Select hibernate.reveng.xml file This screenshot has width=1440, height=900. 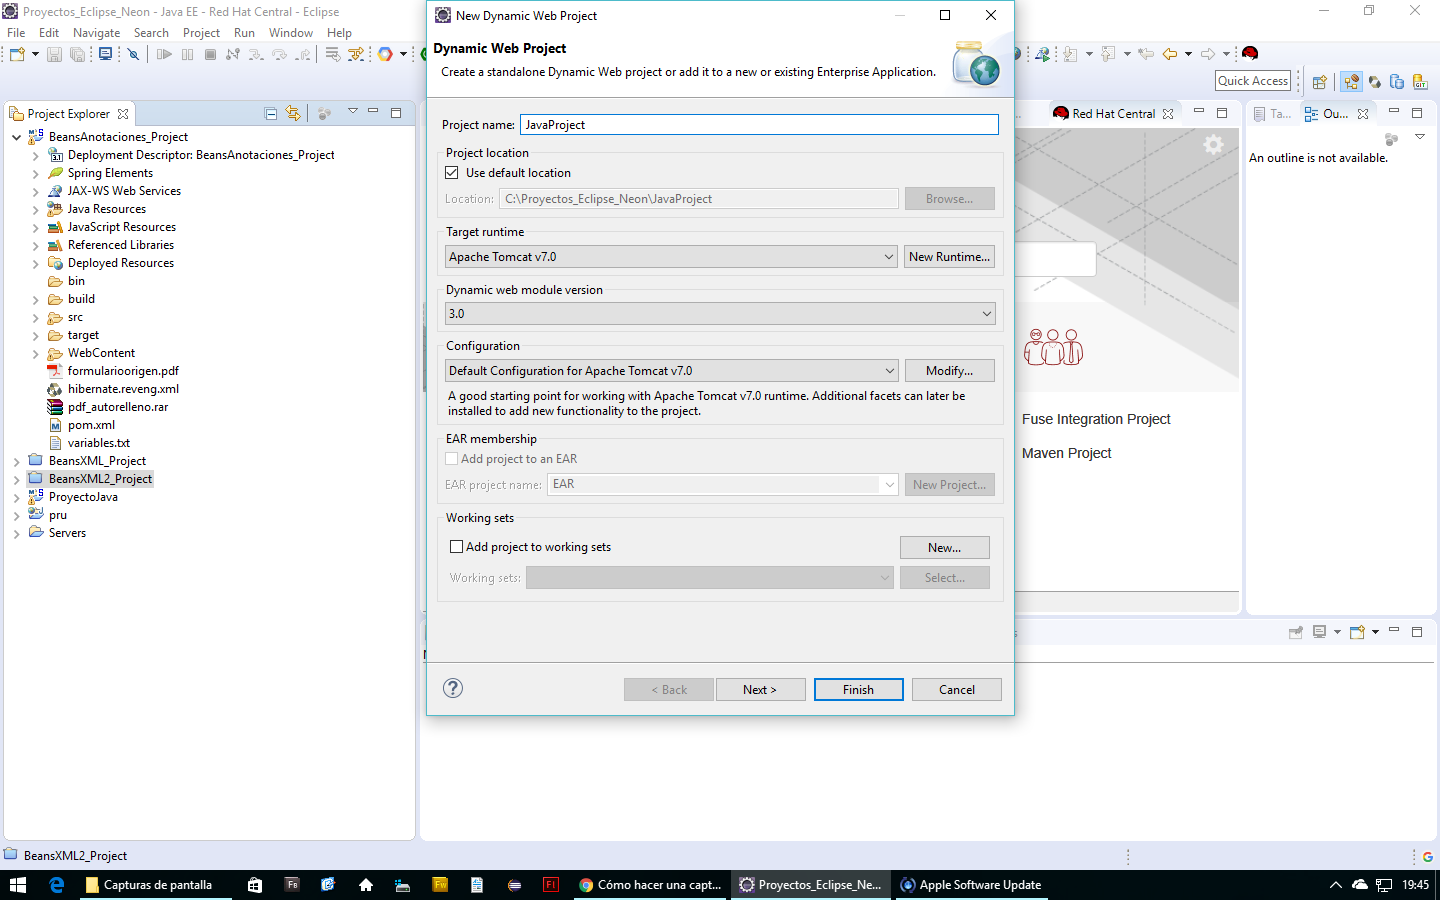(x=123, y=389)
